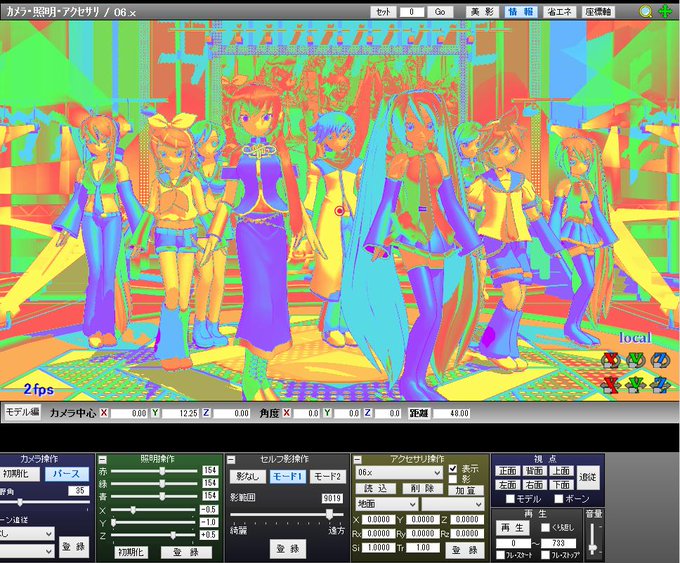This screenshot has width=680, height=563.
Task: Click the lower Z move axis icon
Action: click(660, 383)
